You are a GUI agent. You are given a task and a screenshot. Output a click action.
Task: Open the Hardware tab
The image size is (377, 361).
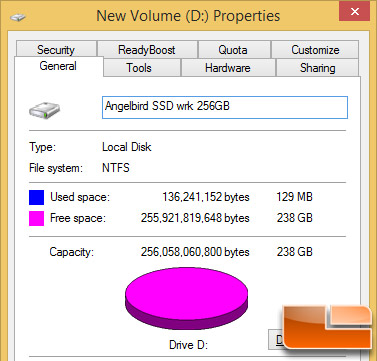[228, 68]
